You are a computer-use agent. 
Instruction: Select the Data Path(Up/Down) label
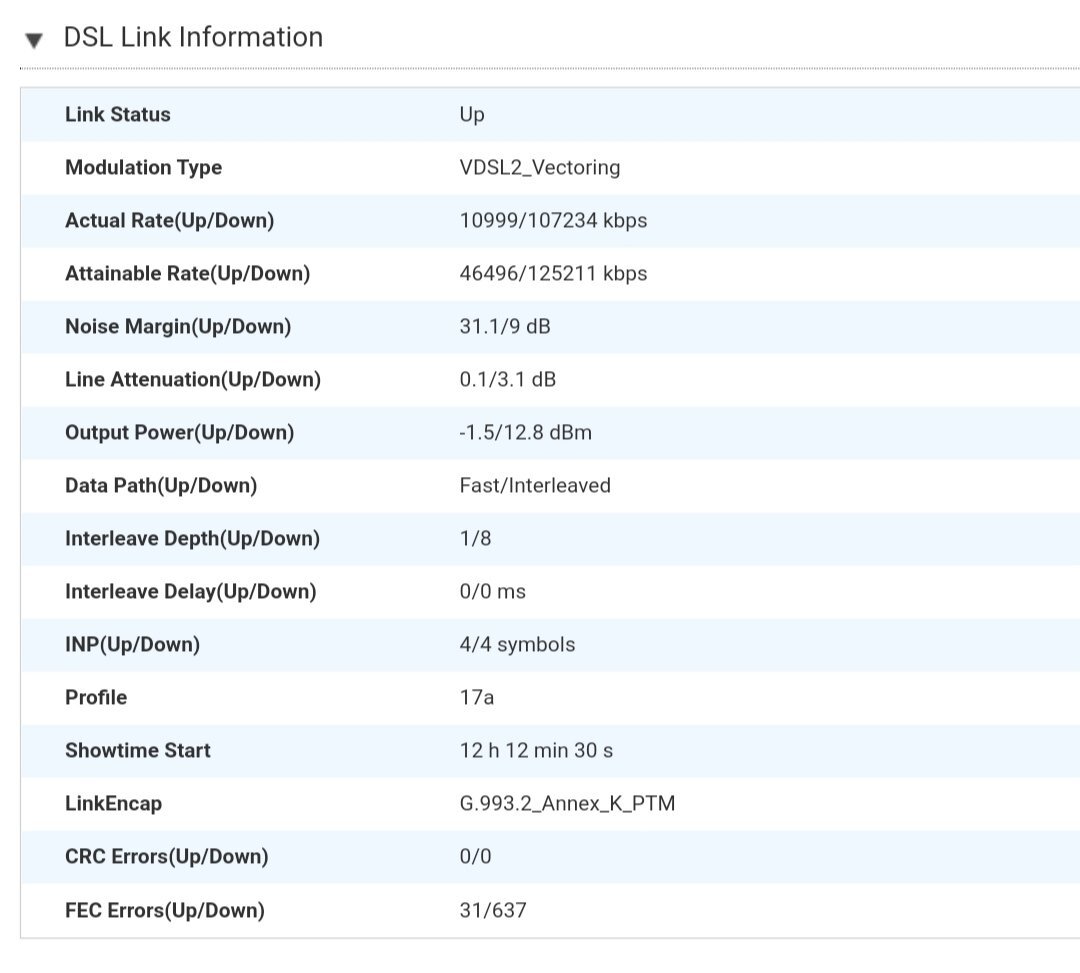(x=160, y=485)
